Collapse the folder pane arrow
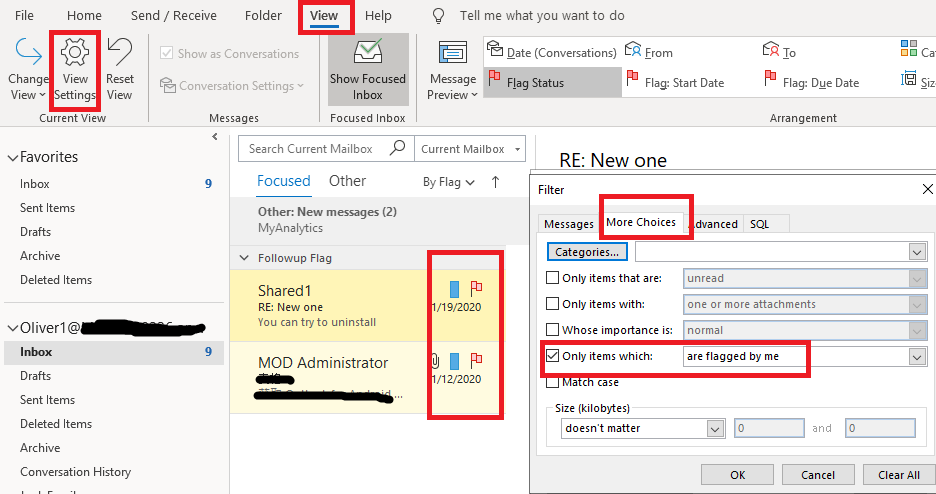This screenshot has height=494, width=936. click(x=215, y=137)
